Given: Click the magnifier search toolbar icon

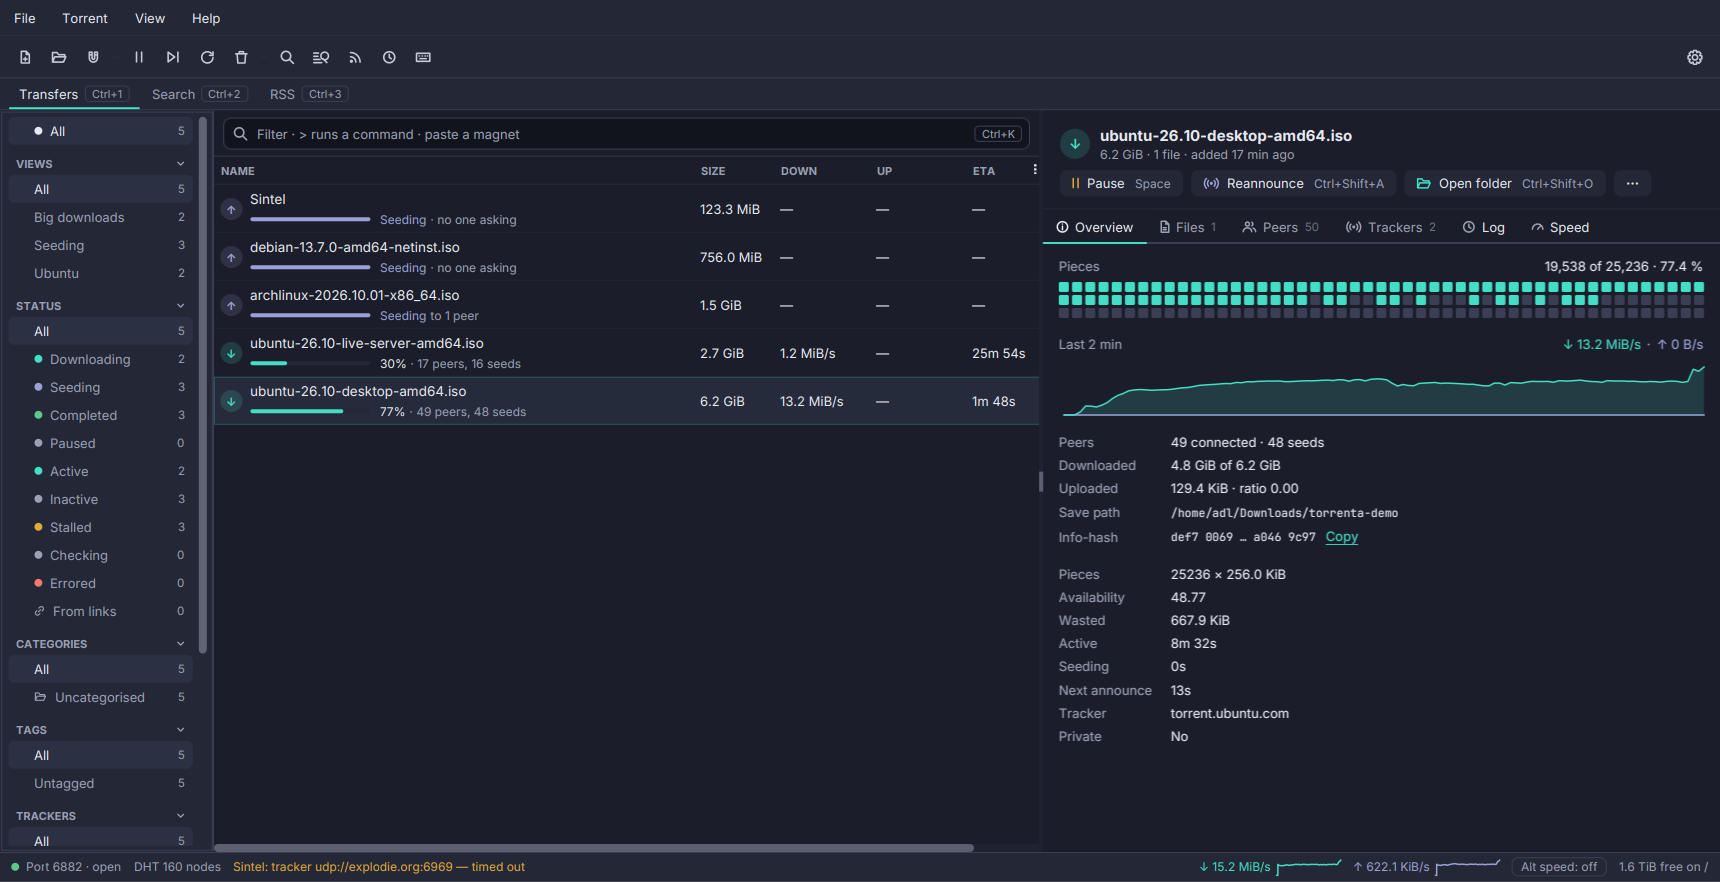Looking at the screenshot, I should (x=287, y=57).
